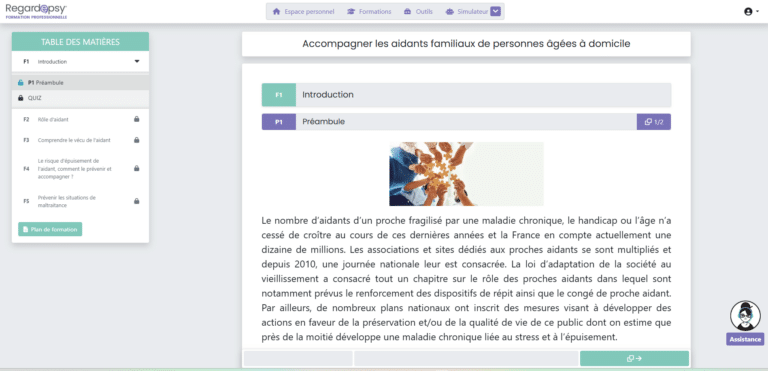
Task: Go to the next page with arrow button
Action: [x=634, y=359]
